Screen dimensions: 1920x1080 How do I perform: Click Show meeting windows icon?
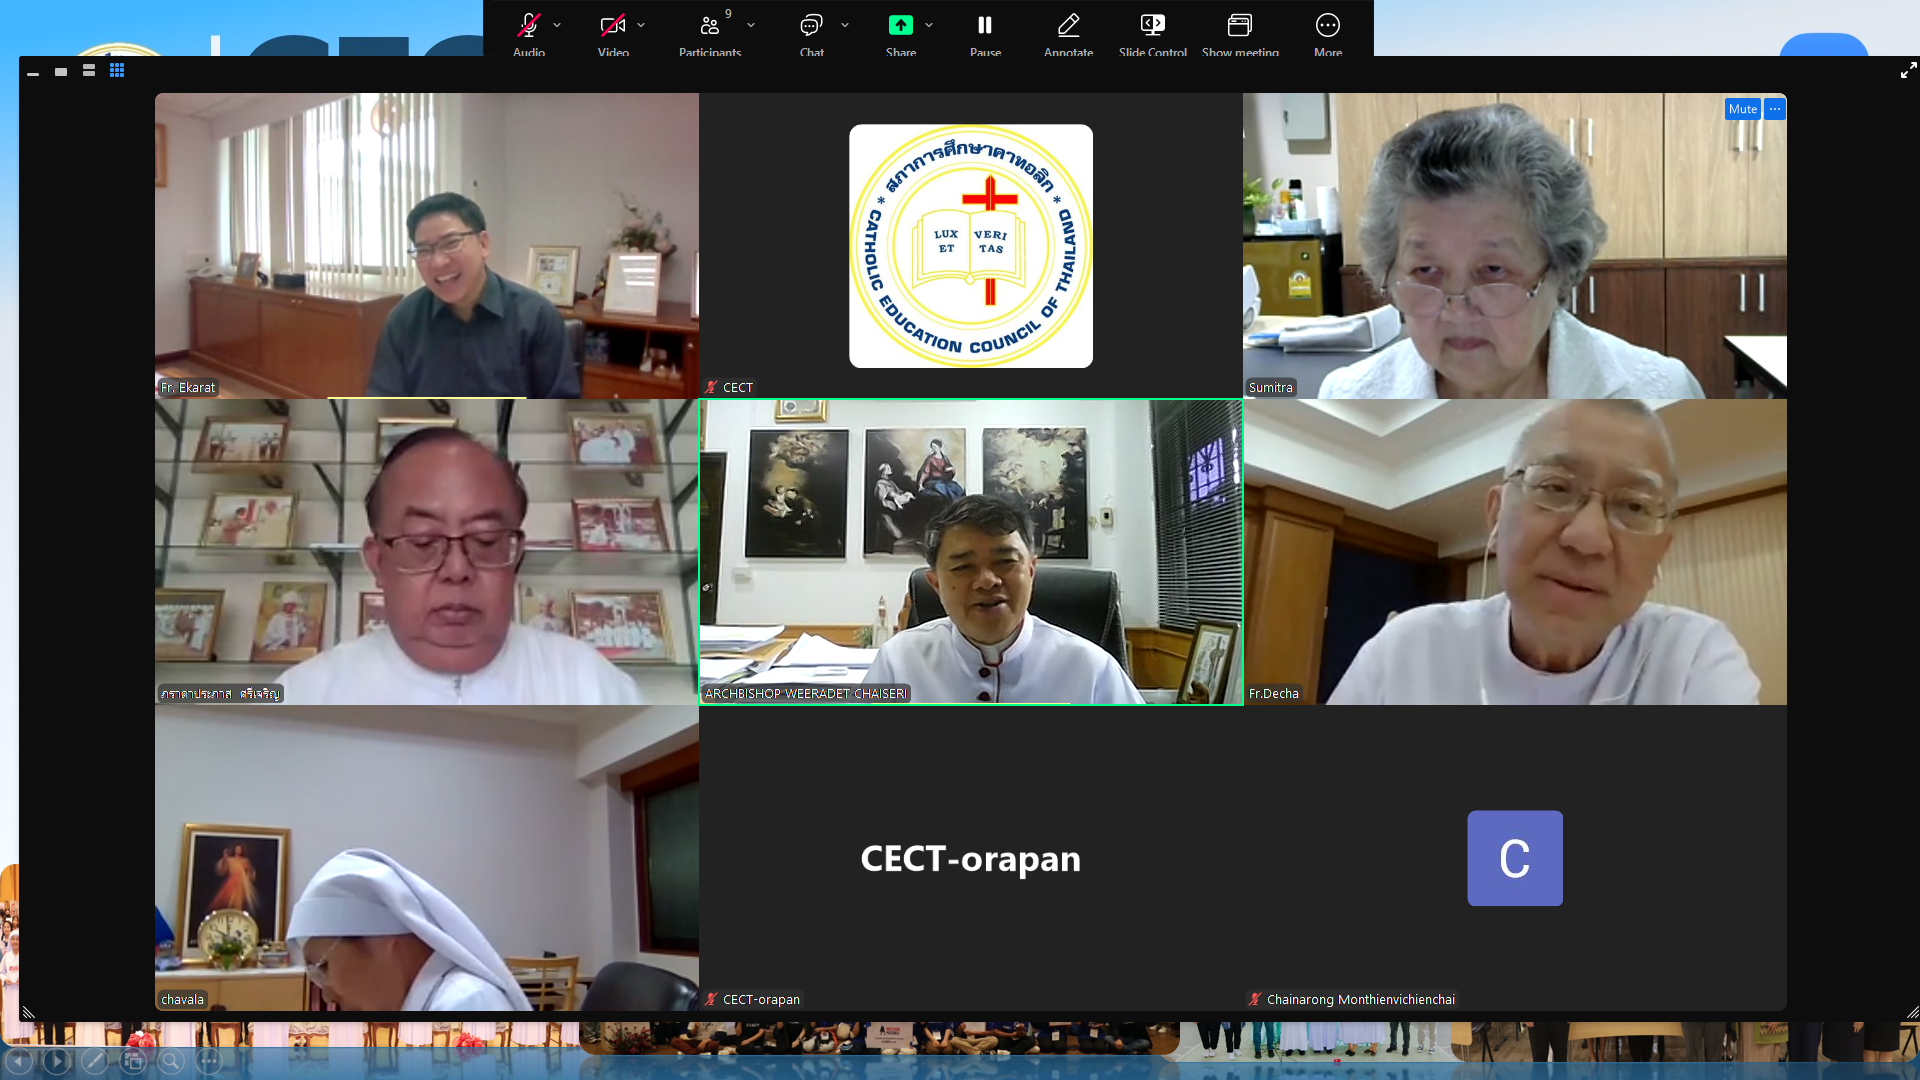click(1240, 25)
